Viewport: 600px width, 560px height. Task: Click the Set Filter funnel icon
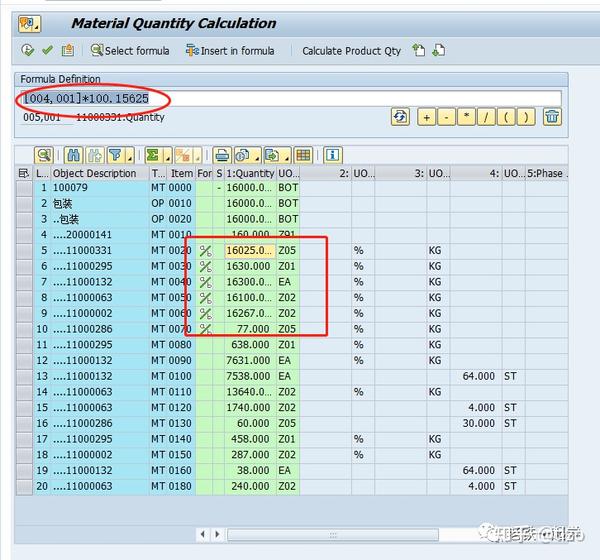[116, 155]
